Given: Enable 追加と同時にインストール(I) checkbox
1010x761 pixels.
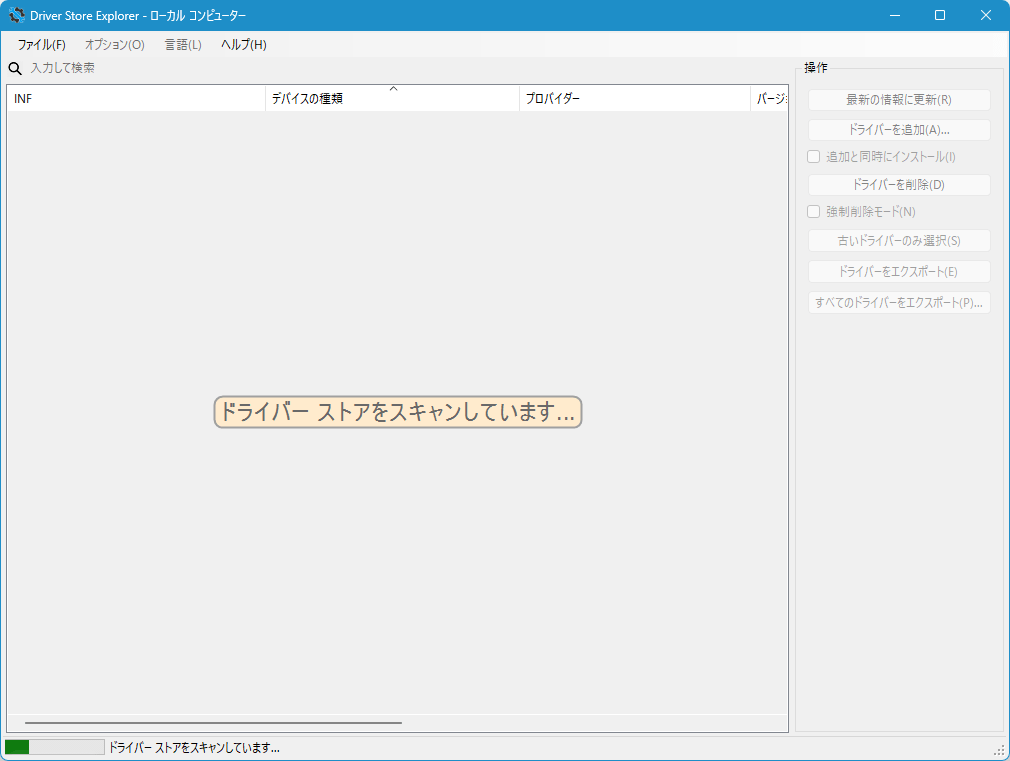Looking at the screenshot, I should tap(814, 157).
